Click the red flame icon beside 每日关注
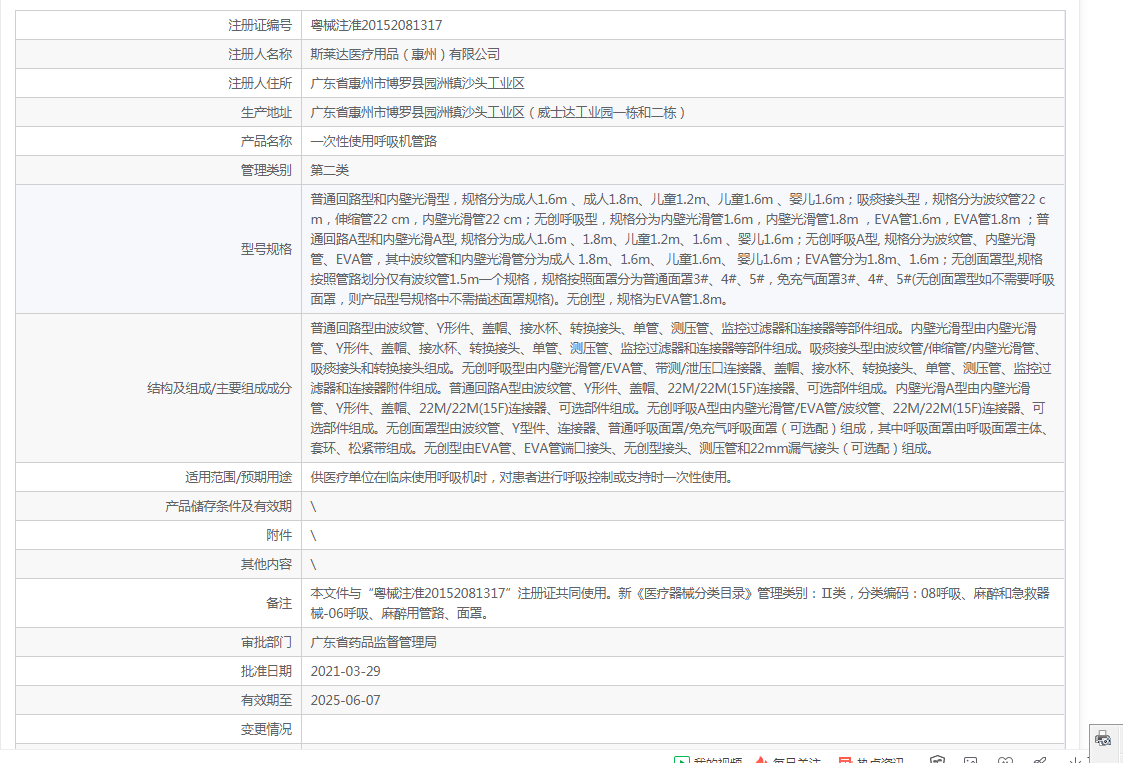The height and width of the screenshot is (763, 1123). pos(761,758)
